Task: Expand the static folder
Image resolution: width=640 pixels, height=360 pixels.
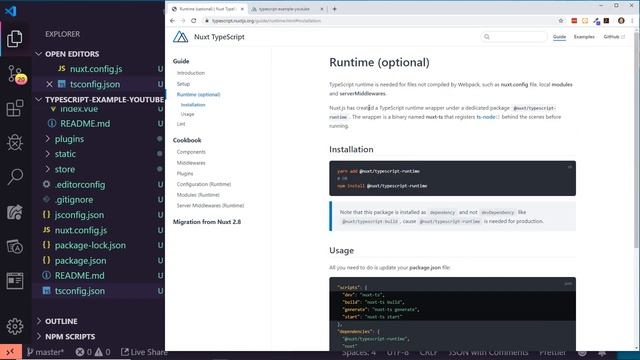Action: pos(65,154)
